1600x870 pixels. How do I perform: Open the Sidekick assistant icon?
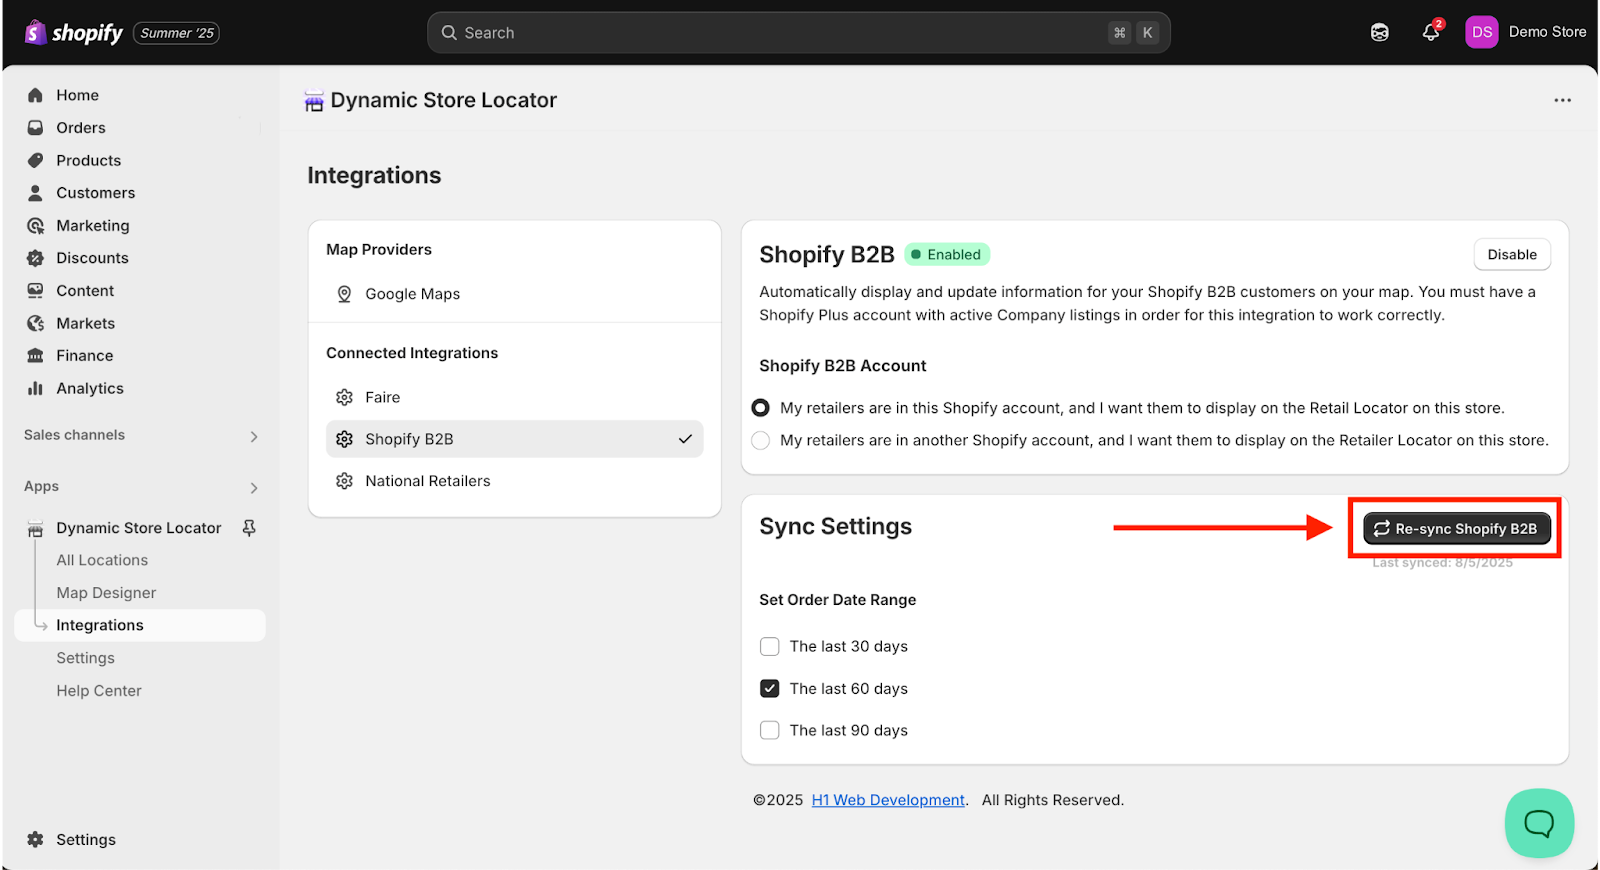pos(1380,33)
